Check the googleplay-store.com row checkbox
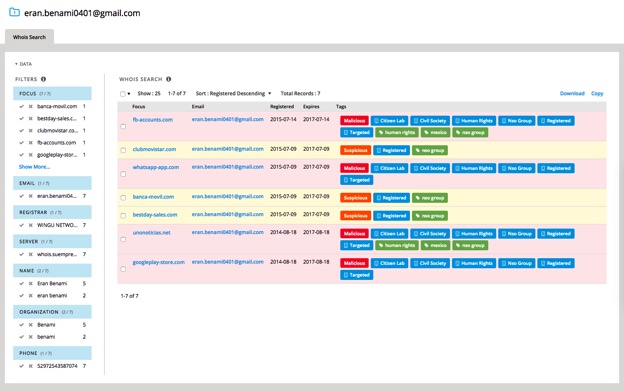The image size is (624, 391). click(123, 269)
